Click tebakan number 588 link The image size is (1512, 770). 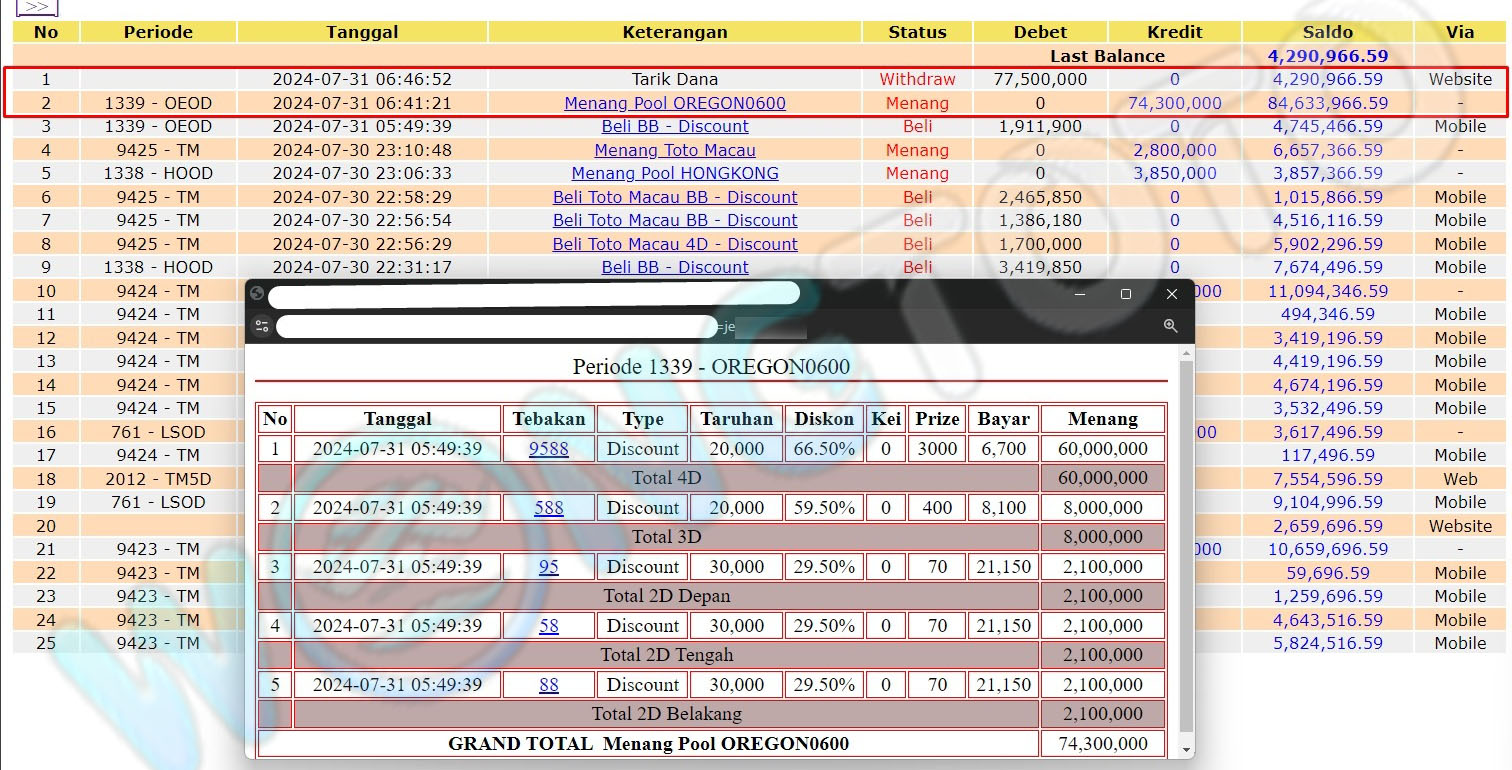(x=548, y=508)
